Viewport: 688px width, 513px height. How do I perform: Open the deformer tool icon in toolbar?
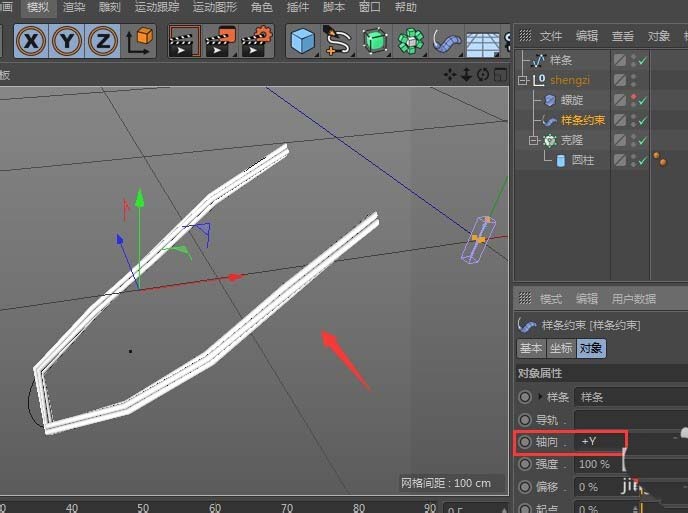point(448,42)
